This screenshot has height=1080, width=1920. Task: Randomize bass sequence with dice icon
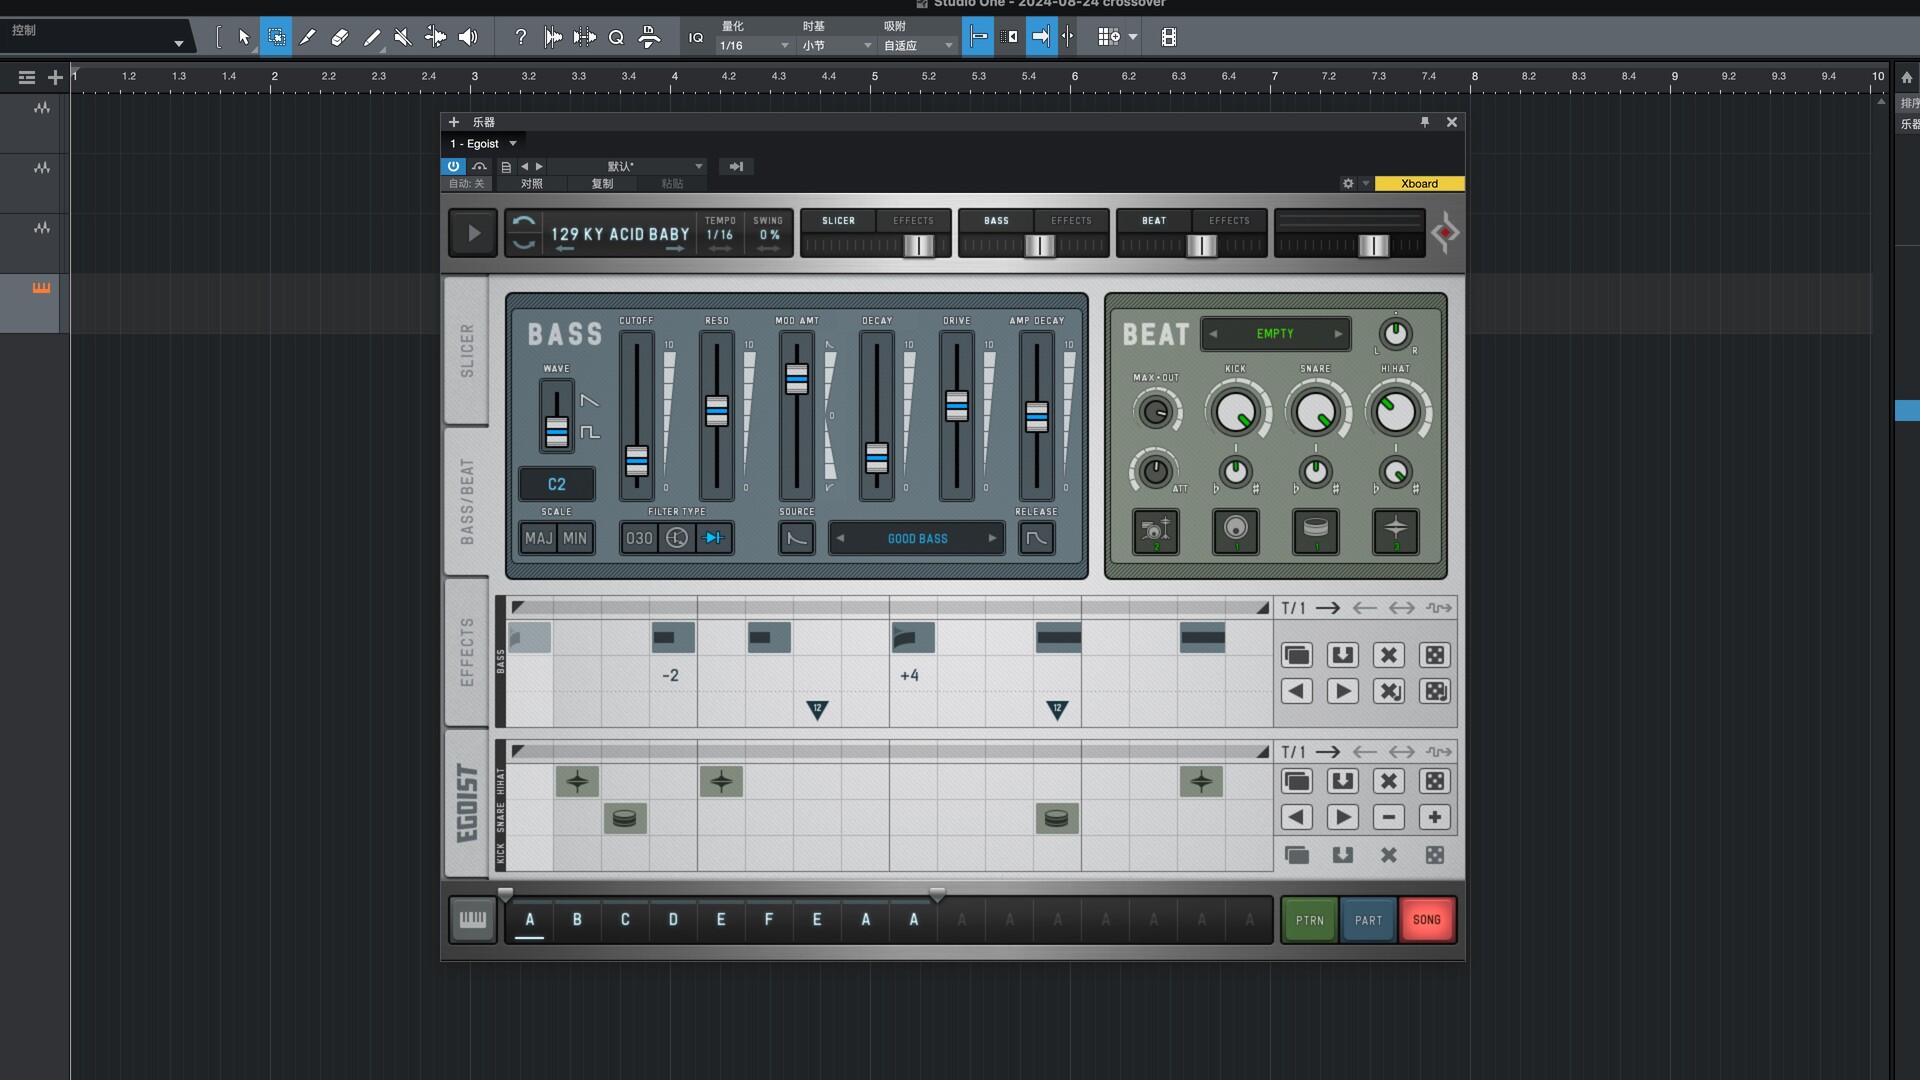click(1434, 655)
